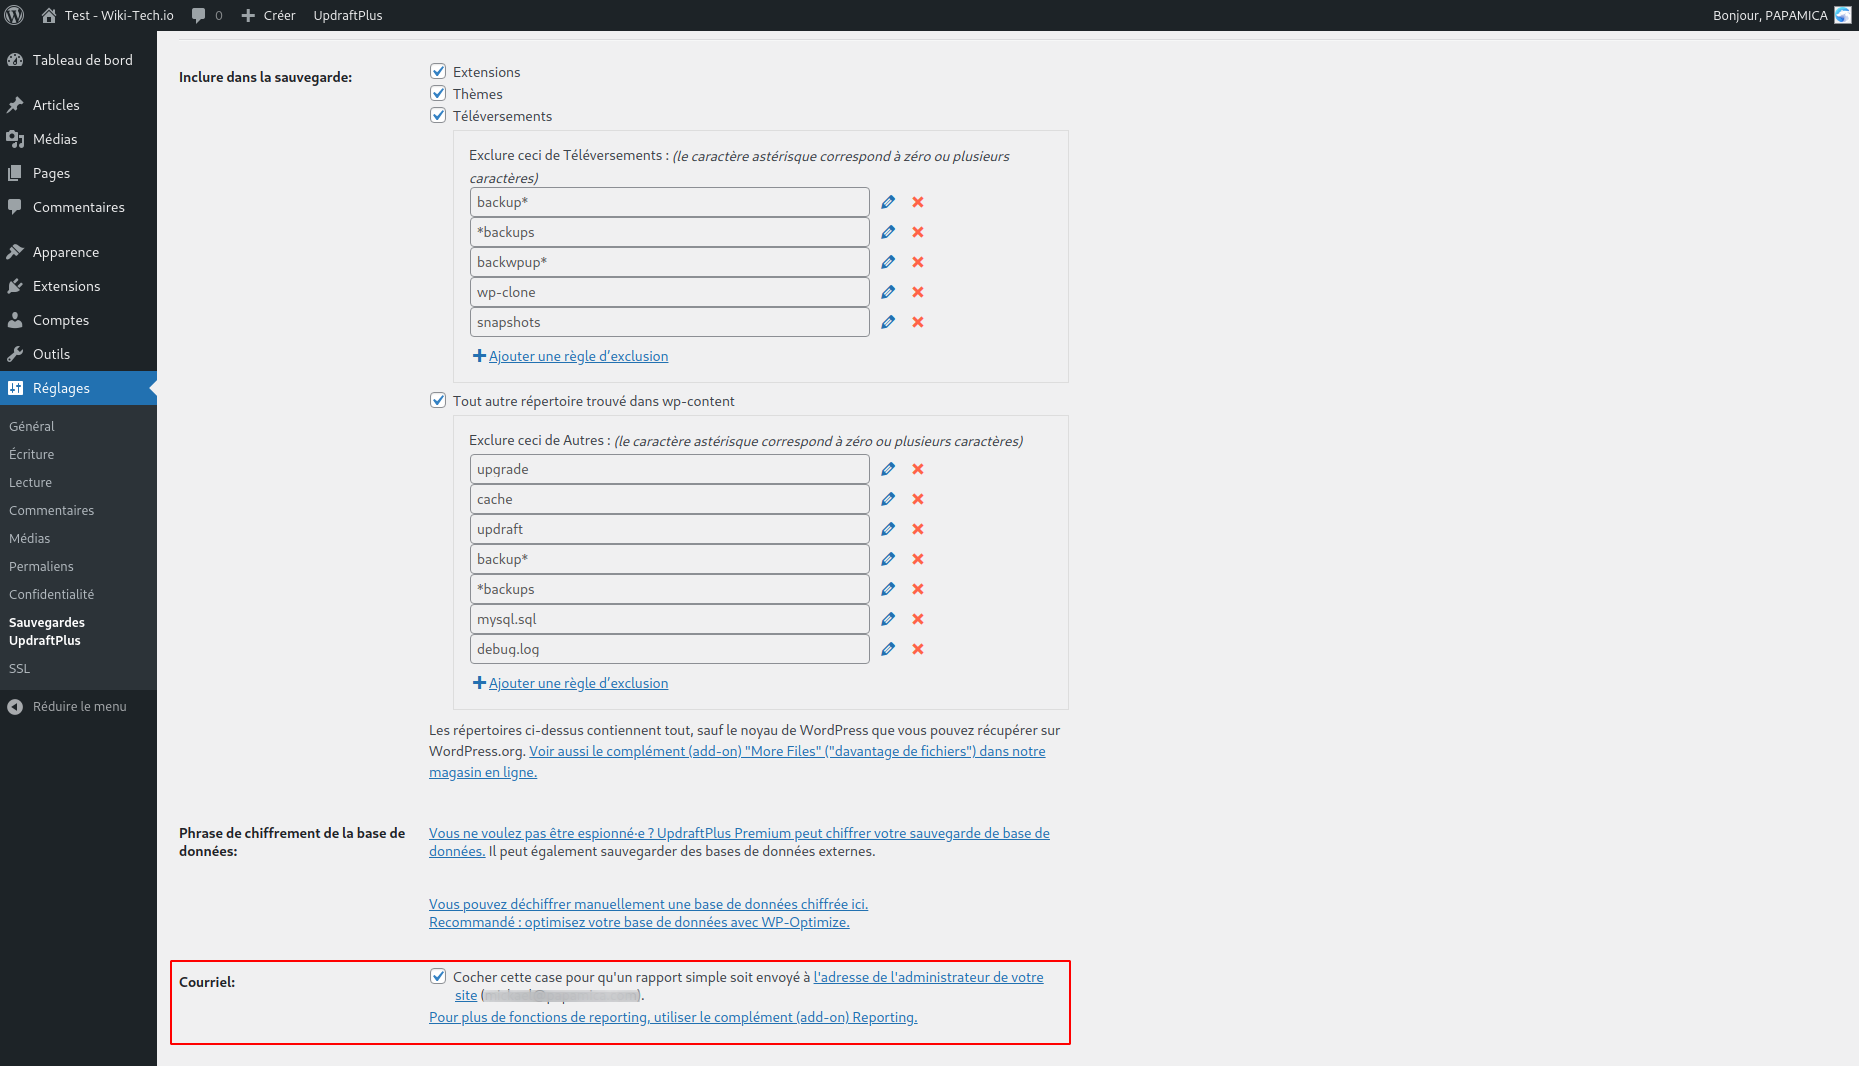Open the comments bubble icon in admin bar
Image resolution: width=1859 pixels, height=1066 pixels.
pyautogui.click(x=199, y=15)
